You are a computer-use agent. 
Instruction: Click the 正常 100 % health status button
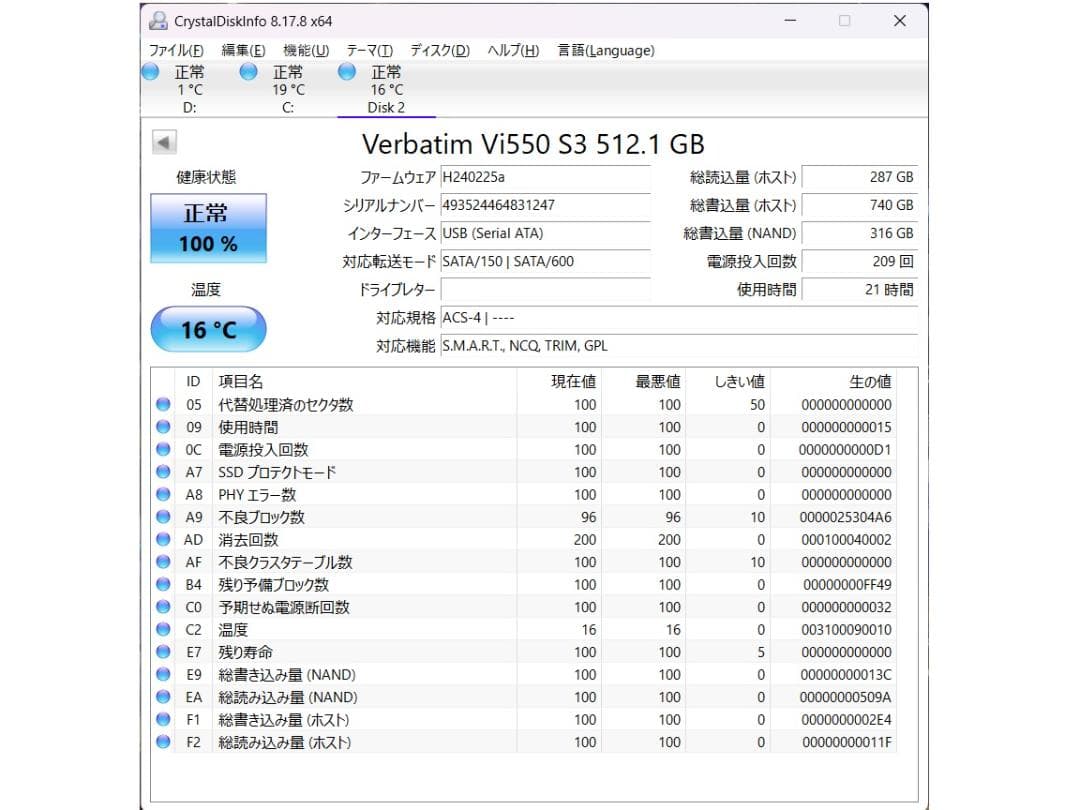pyautogui.click(x=208, y=228)
